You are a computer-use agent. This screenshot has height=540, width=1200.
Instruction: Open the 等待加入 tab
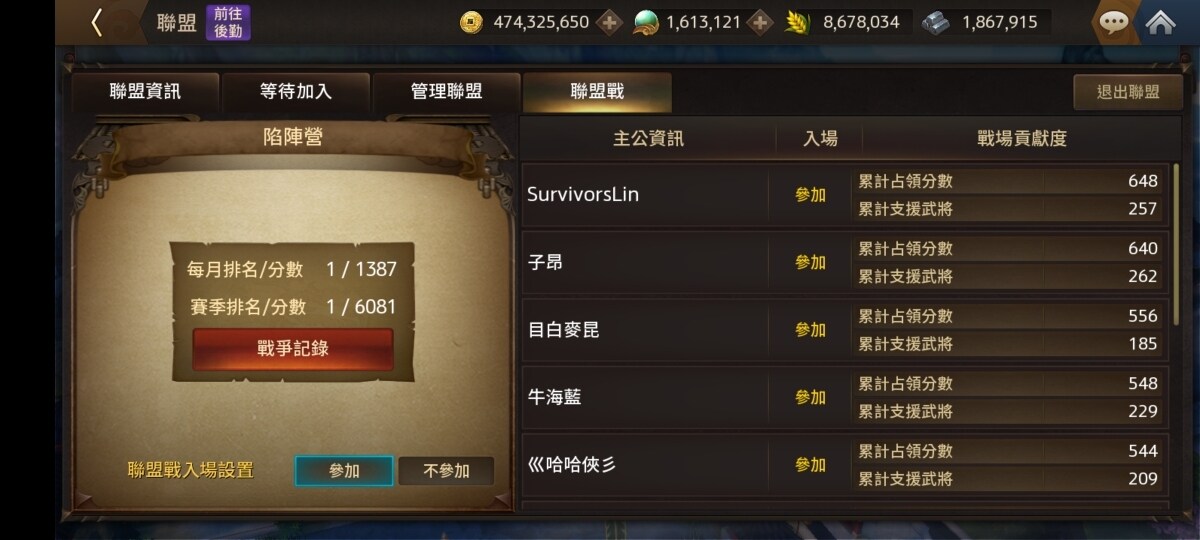pyautogui.click(x=296, y=92)
